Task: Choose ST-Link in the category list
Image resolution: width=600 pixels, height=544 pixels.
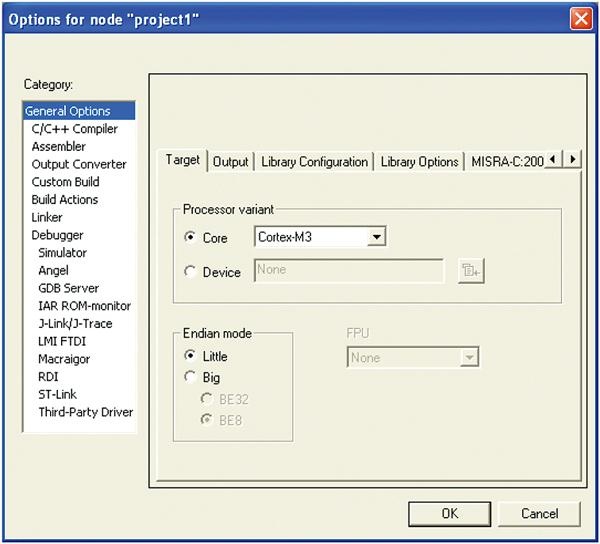Action: point(58,394)
